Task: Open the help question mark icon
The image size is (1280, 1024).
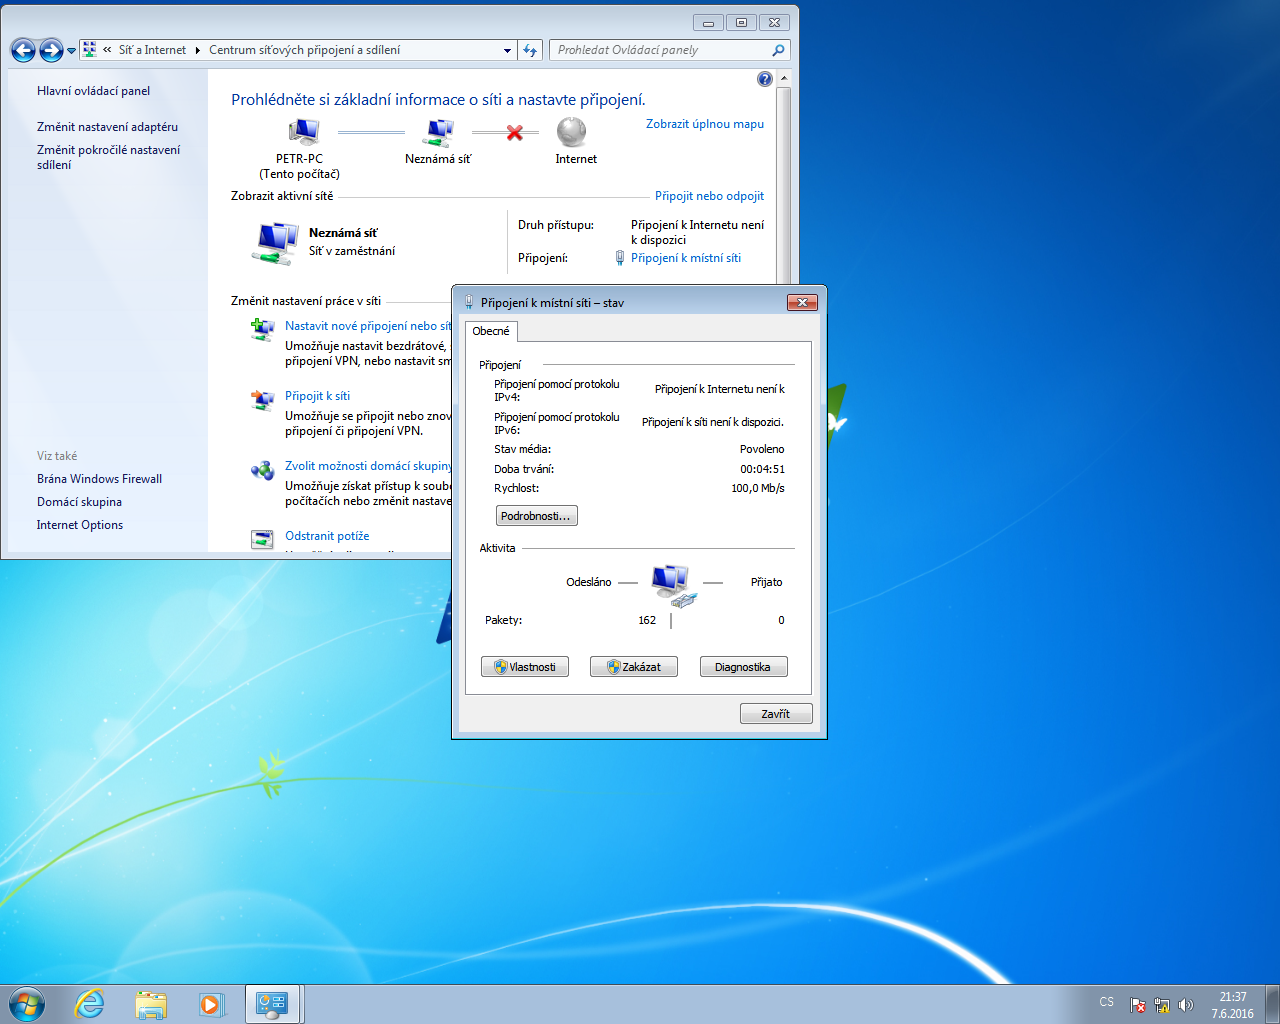Action: [x=765, y=79]
